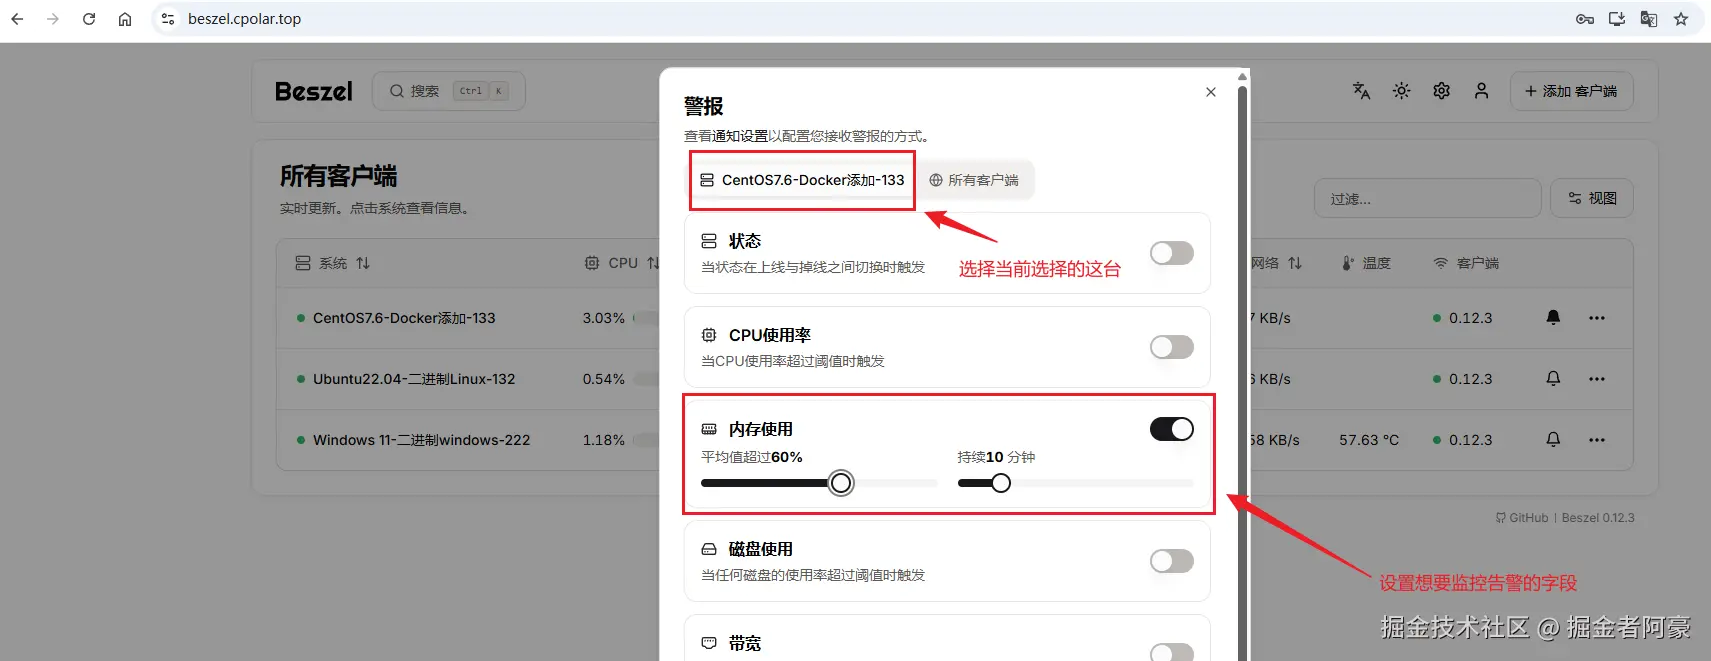1711x661 pixels.
Task: Open the more actions menu for CentOS7.6 row
Action: (1597, 318)
